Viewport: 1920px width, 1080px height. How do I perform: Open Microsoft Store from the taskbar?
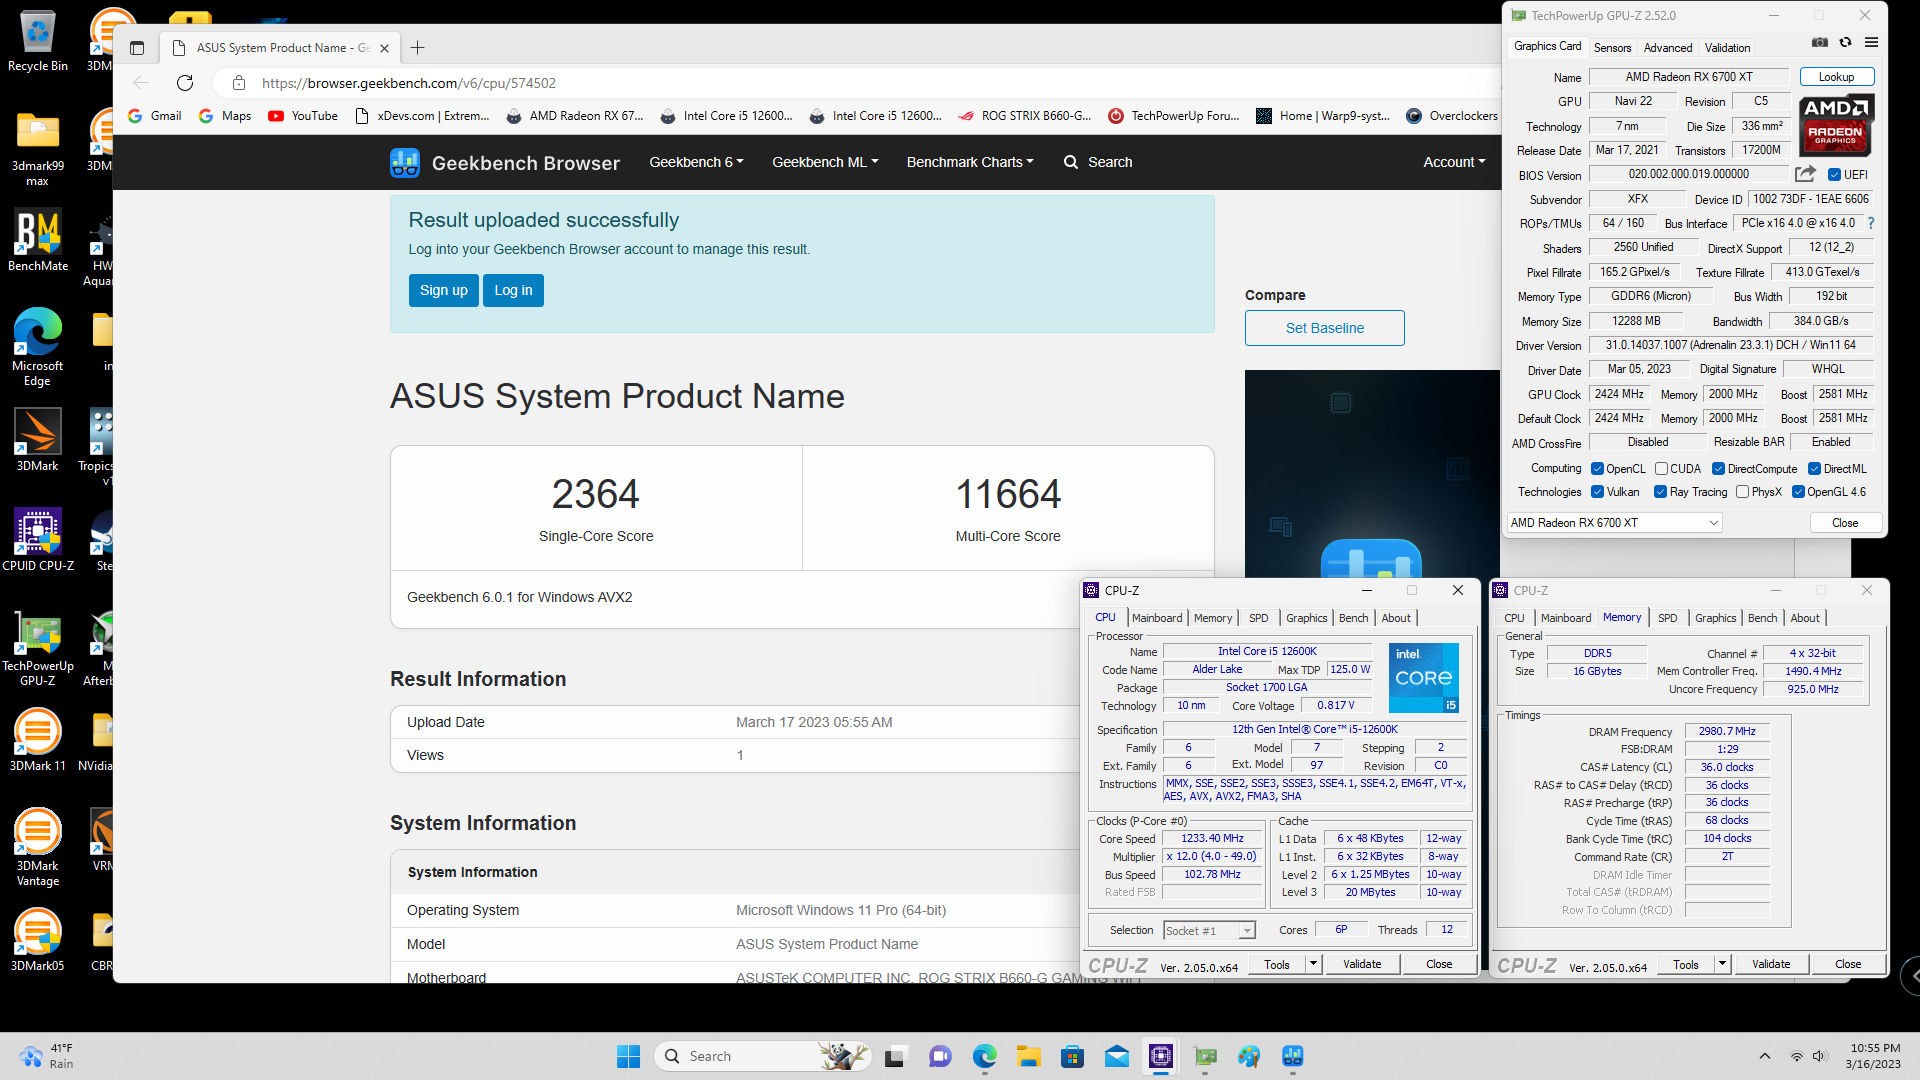click(x=1073, y=1056)
